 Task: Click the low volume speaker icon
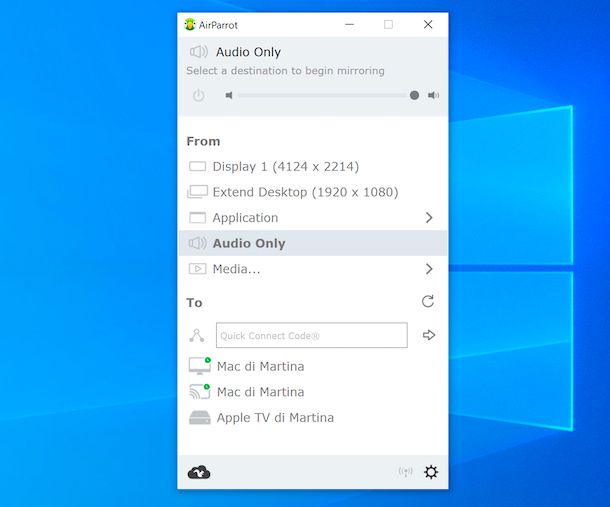point(229,95)
